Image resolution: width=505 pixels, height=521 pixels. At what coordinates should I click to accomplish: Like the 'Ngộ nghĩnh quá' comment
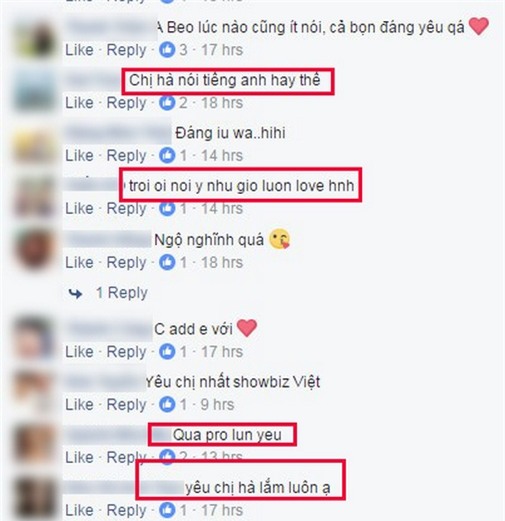coord(79,262)
